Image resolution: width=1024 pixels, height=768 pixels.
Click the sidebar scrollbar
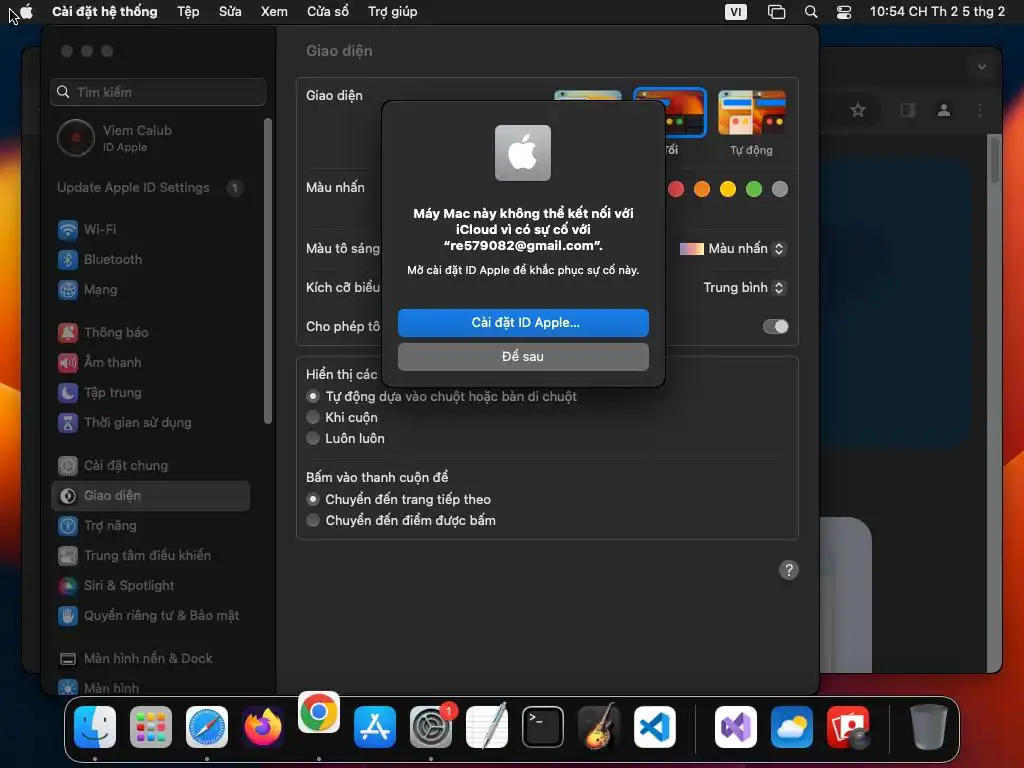[268, 271]
